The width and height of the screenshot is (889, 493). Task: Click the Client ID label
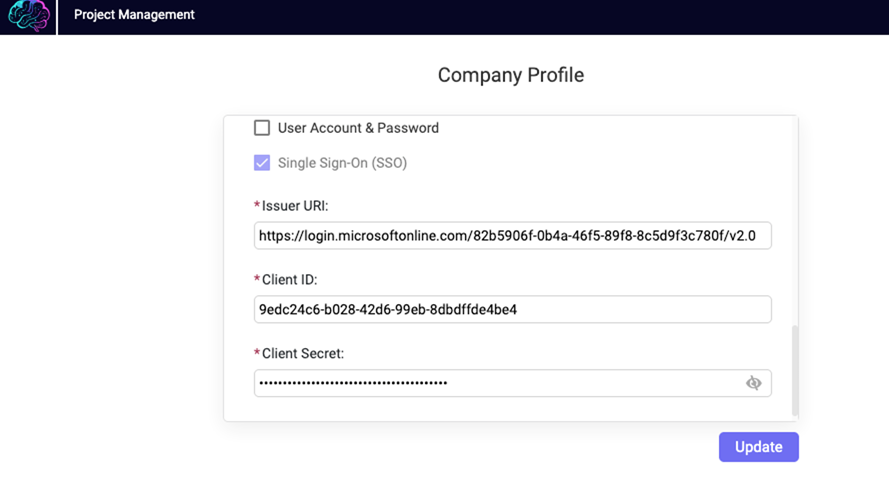289,280
